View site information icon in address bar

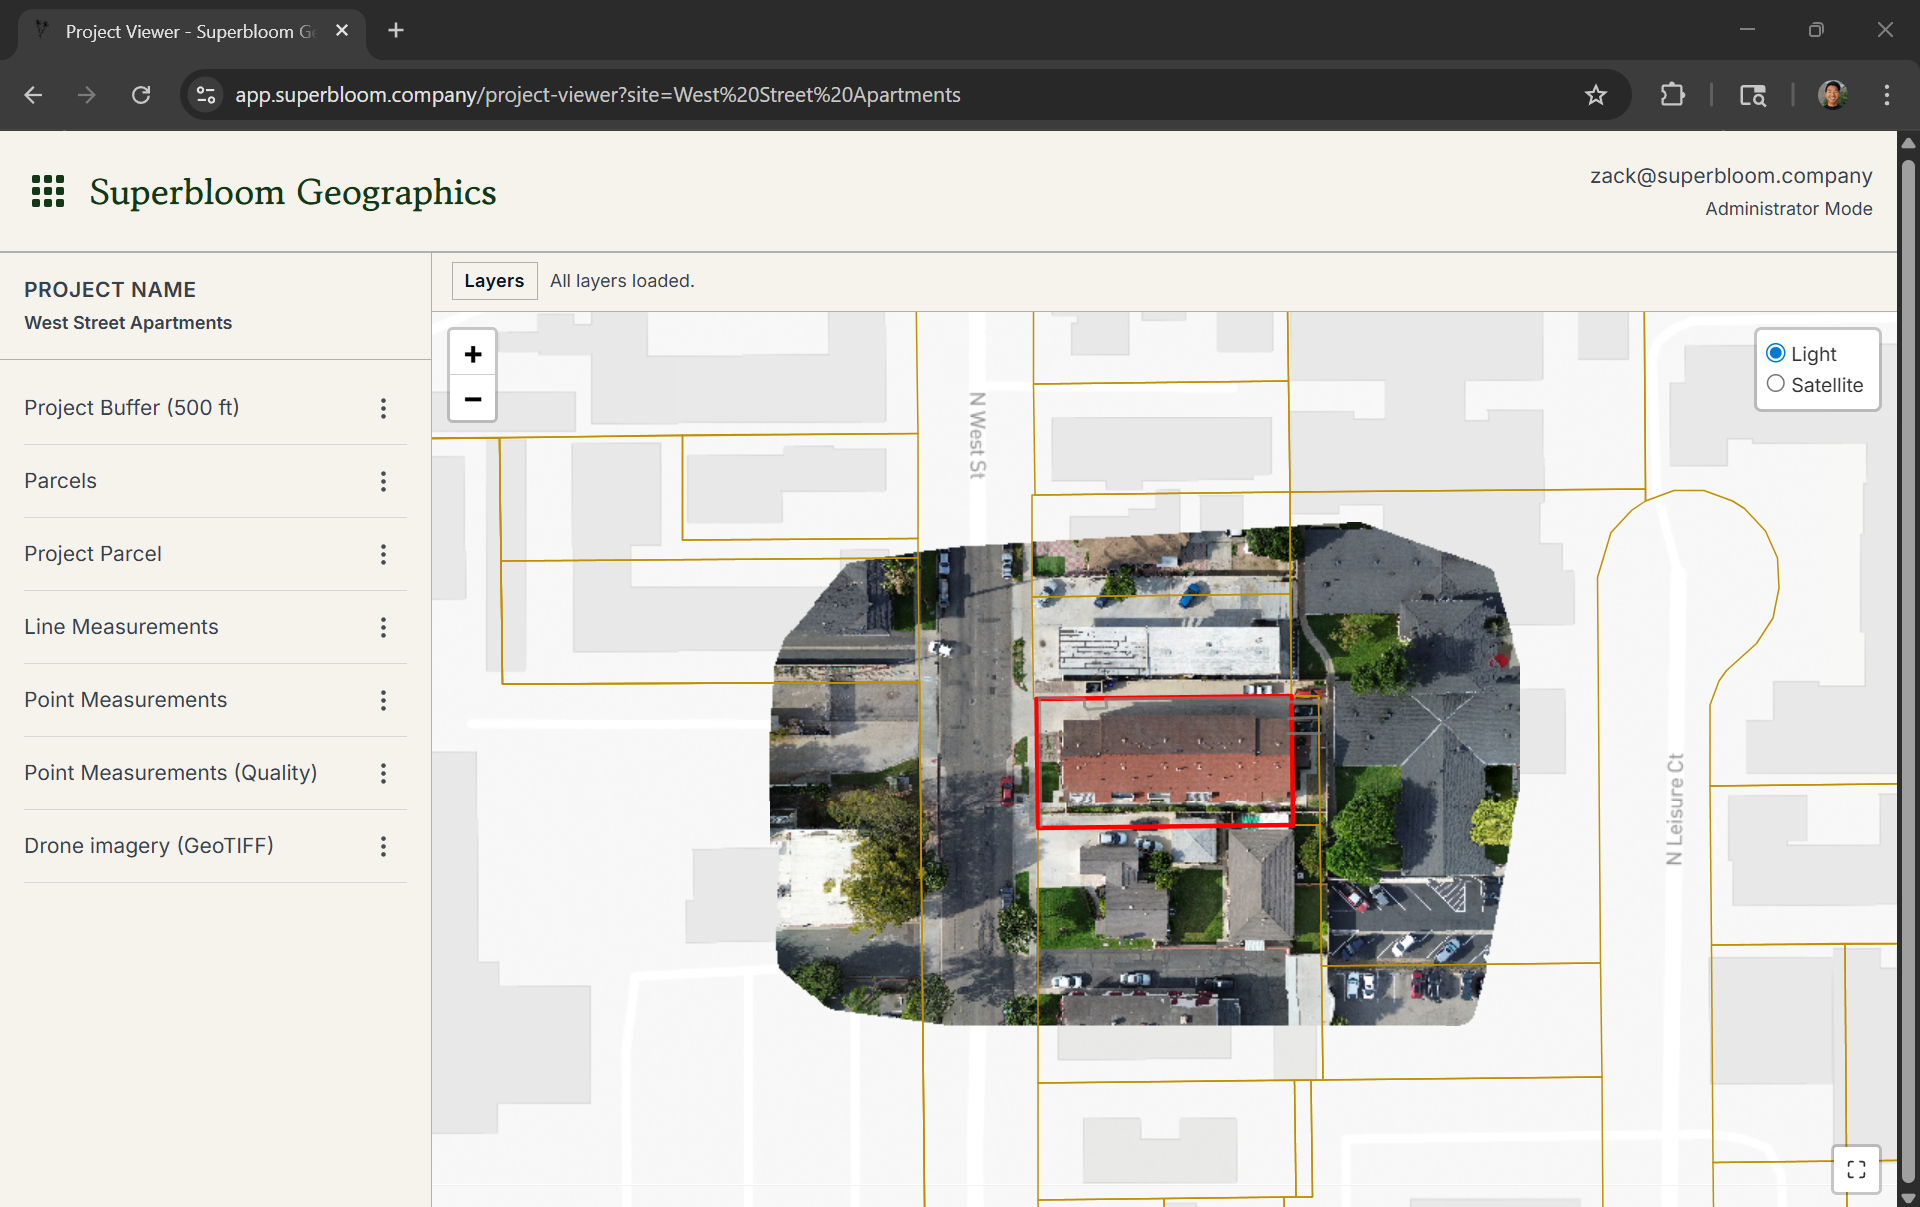coord(206,95)
